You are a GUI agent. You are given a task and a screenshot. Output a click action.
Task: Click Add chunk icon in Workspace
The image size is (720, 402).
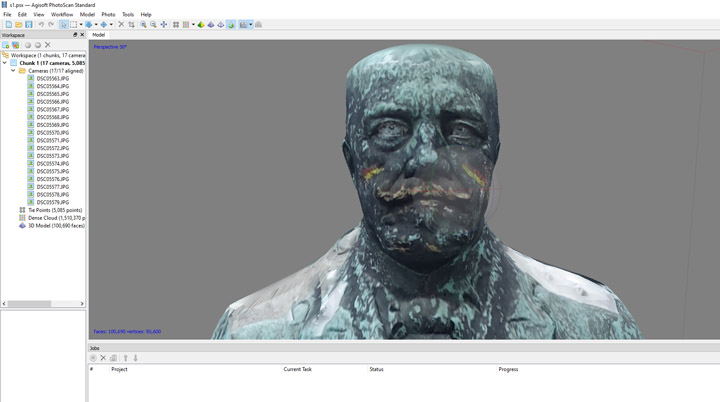pos(6,45)
